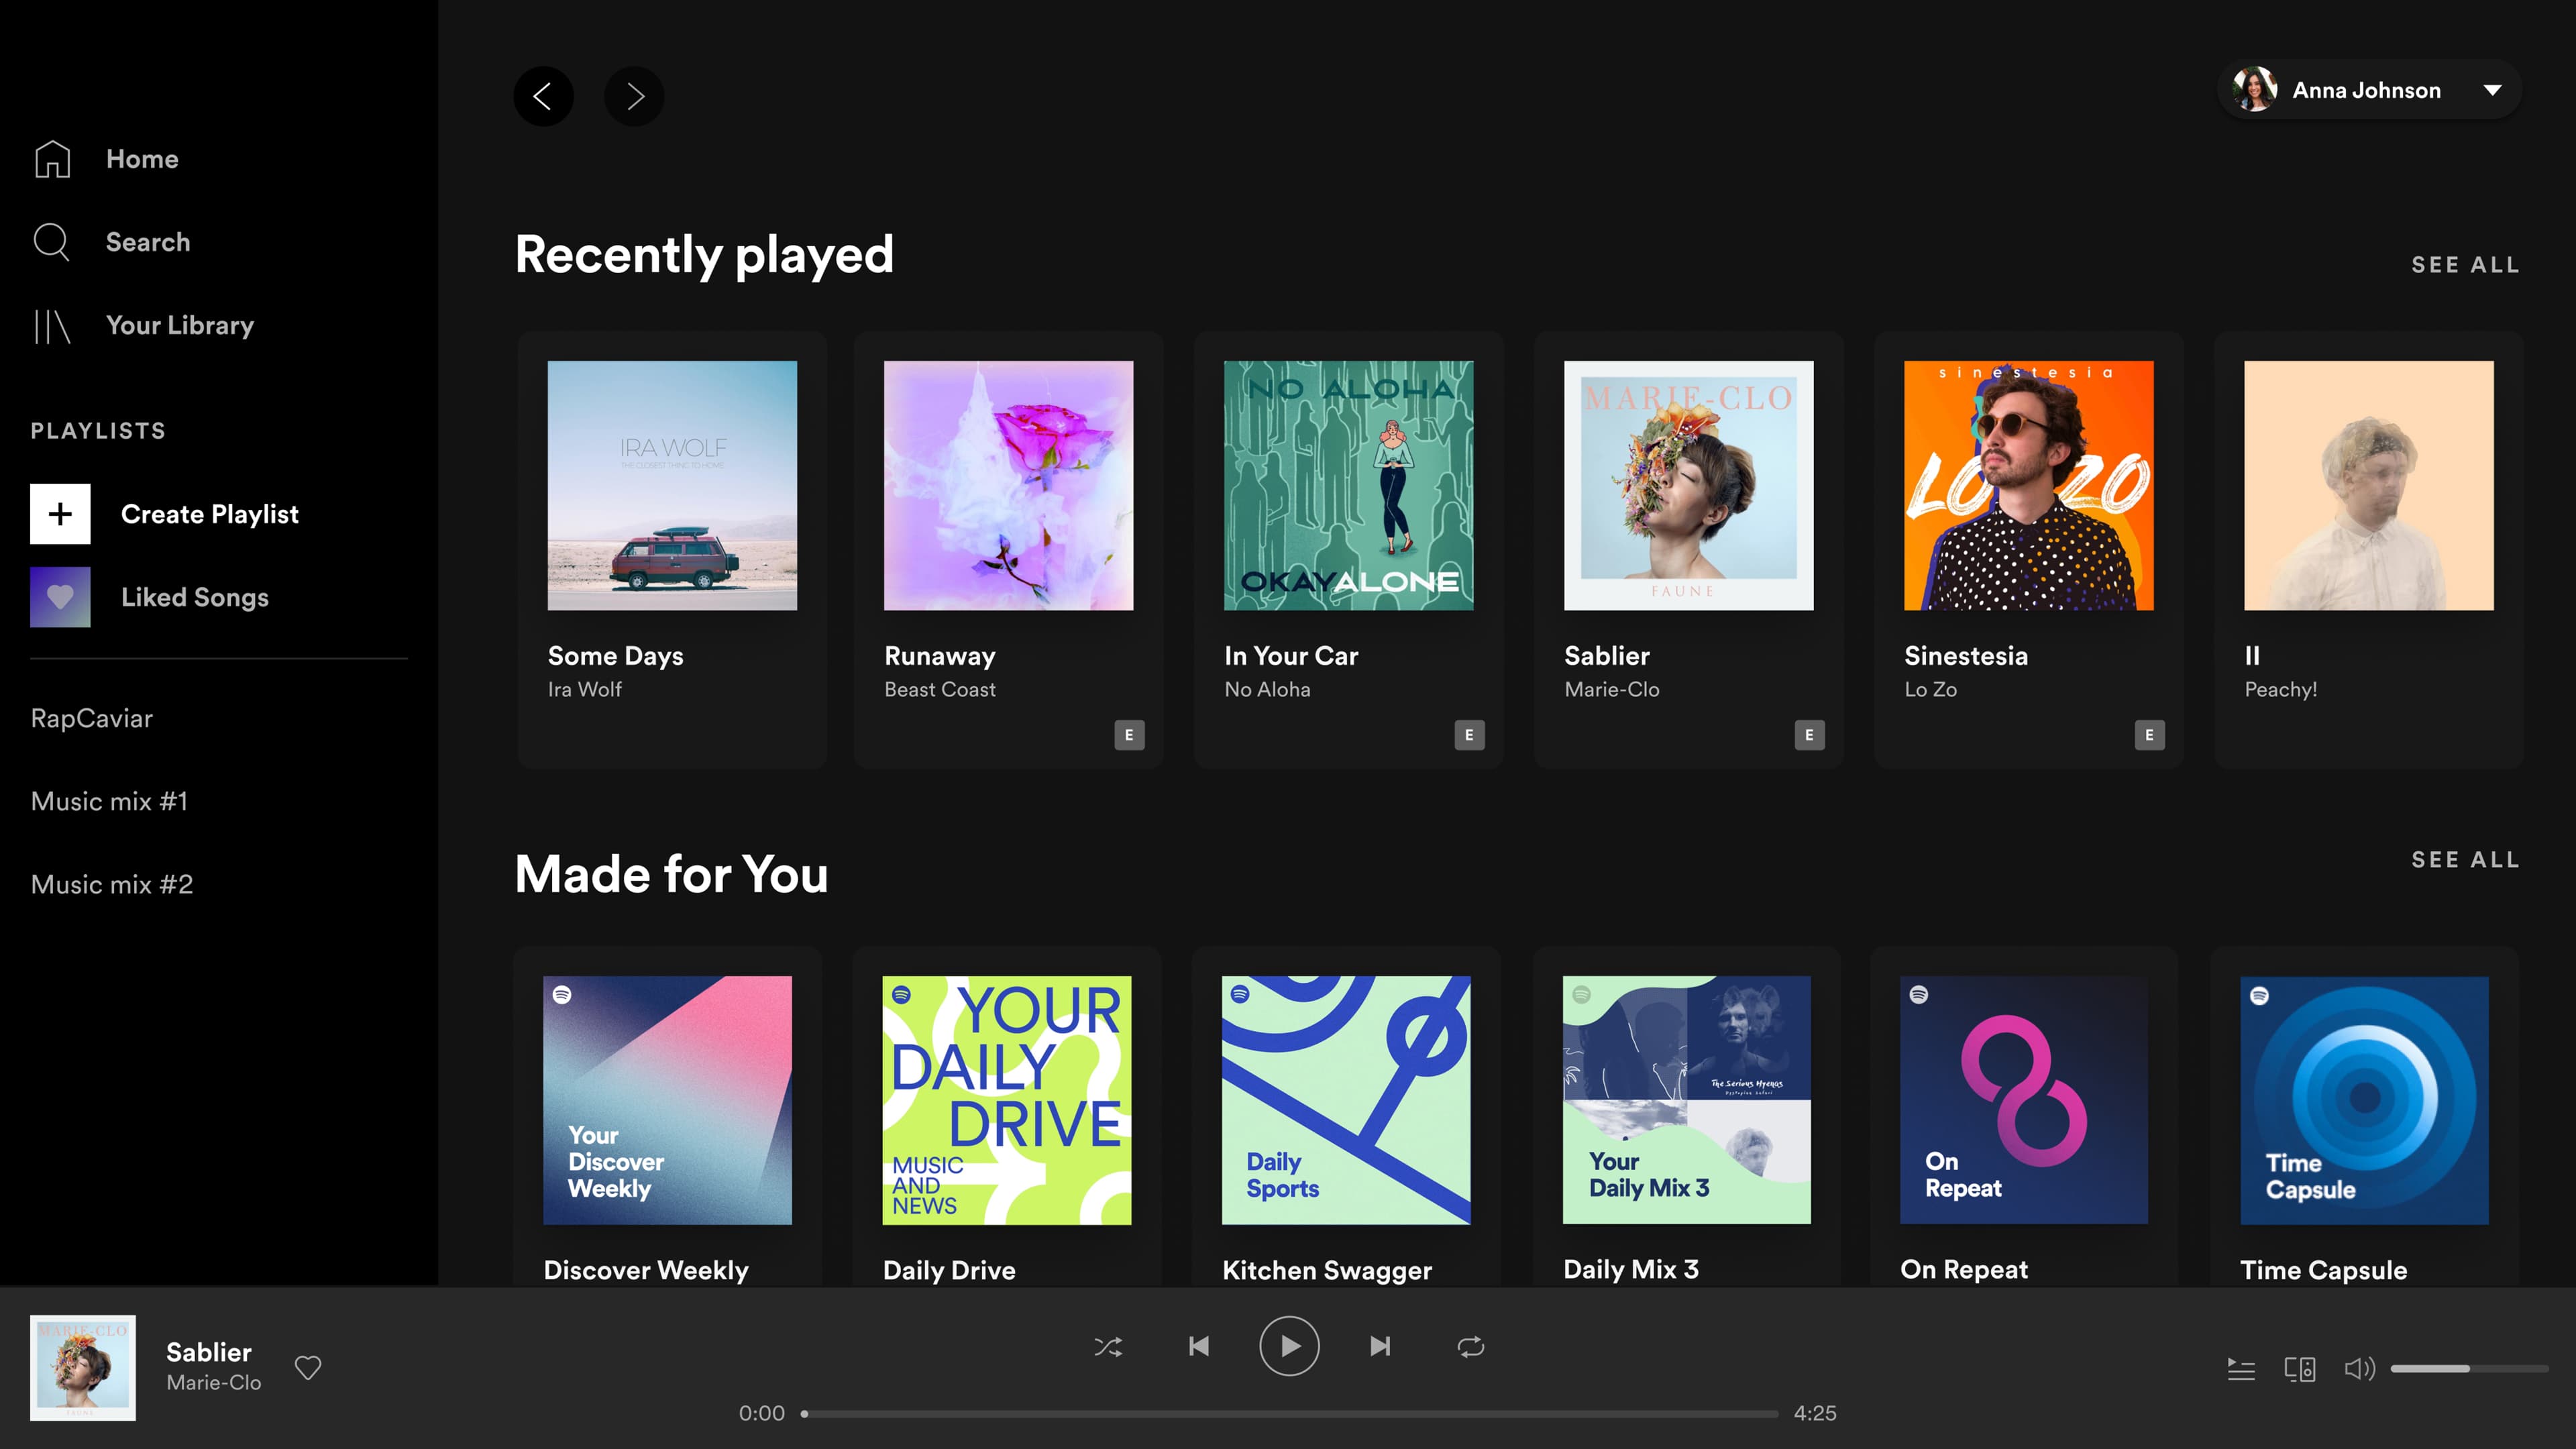Image resolution: width=2576 pixels, height=1449 pixels.
Task: Open the Time Capsule cover
Action: [2364, 1100]
